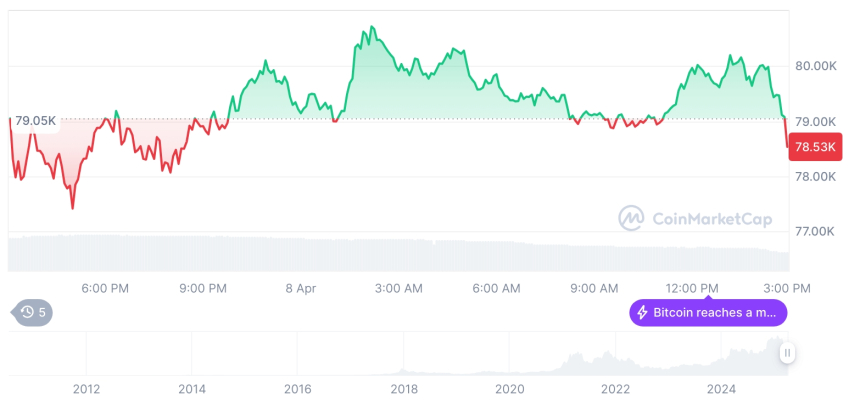Click the 80.00K y-axis price label
The height and width of the screenshot is (401, 860).
[815, 66]
